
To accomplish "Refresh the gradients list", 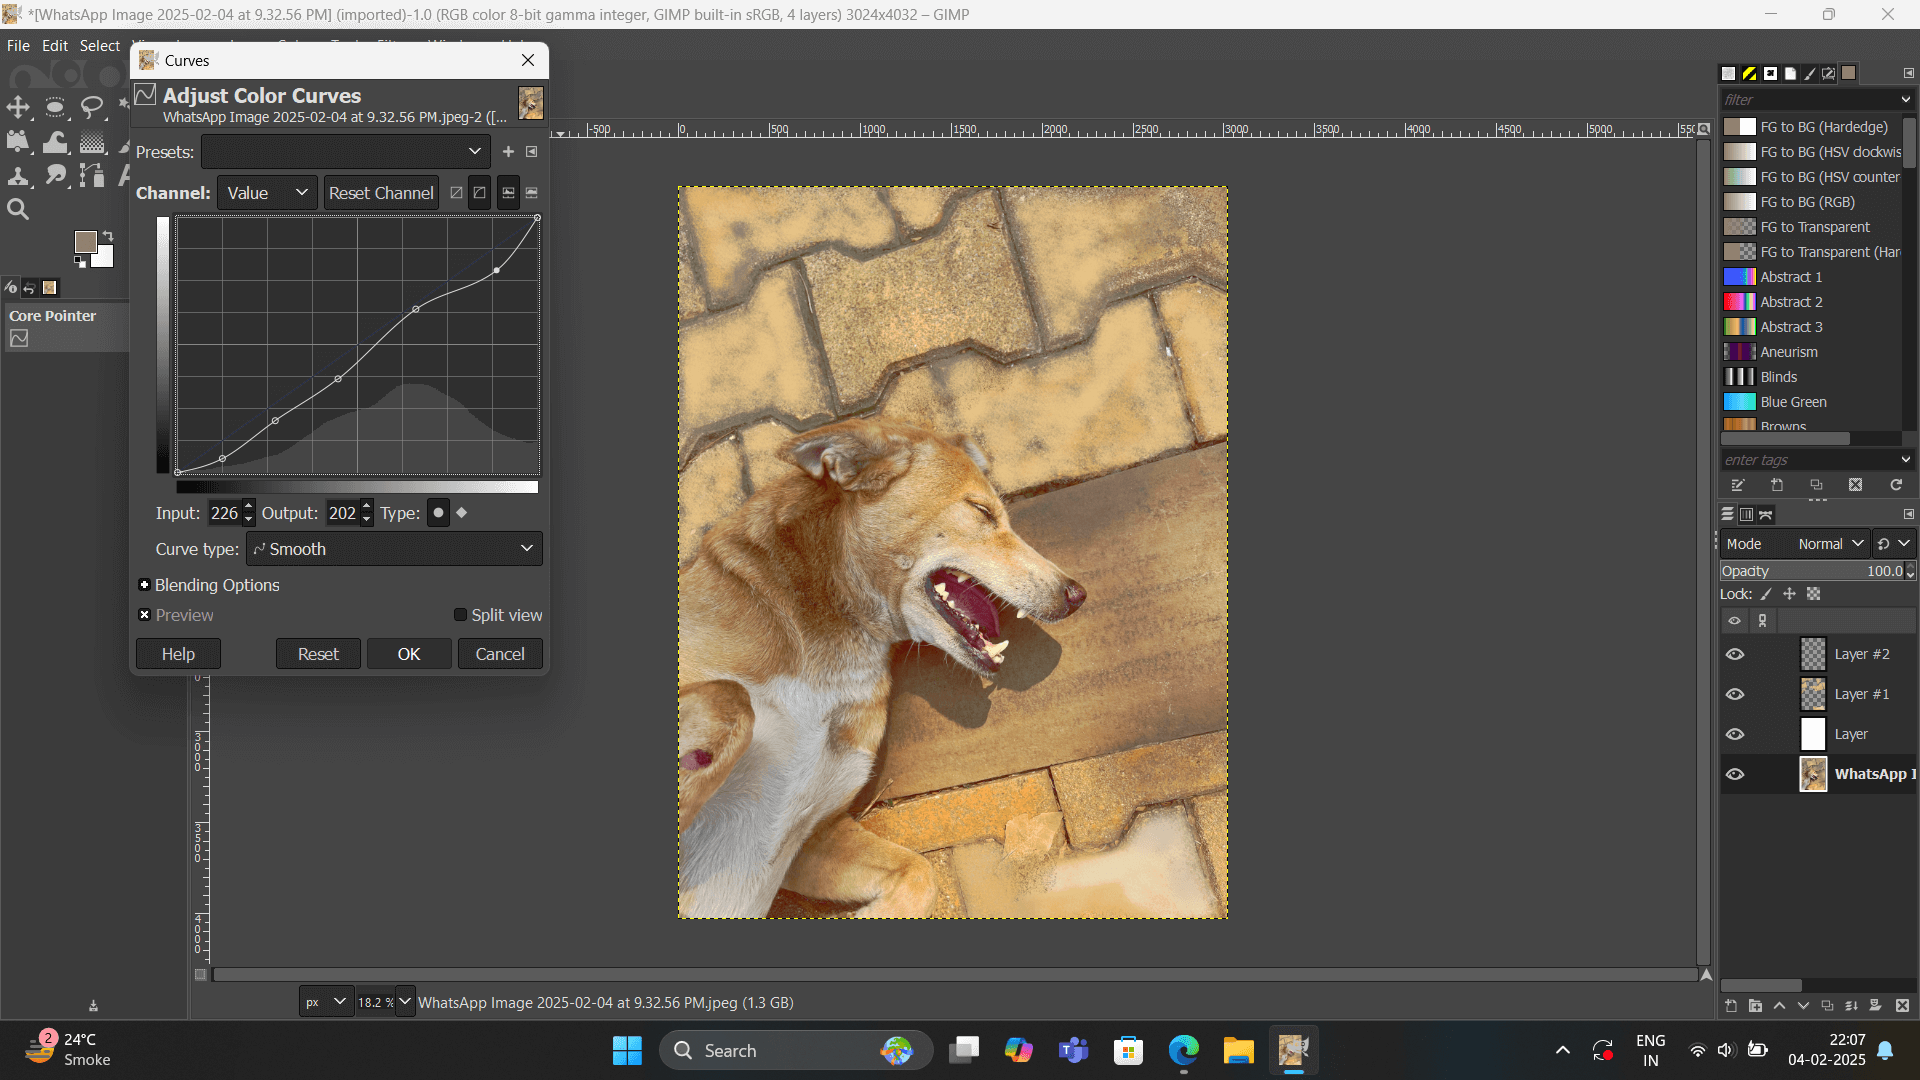I will click(x=1896, y=485).
